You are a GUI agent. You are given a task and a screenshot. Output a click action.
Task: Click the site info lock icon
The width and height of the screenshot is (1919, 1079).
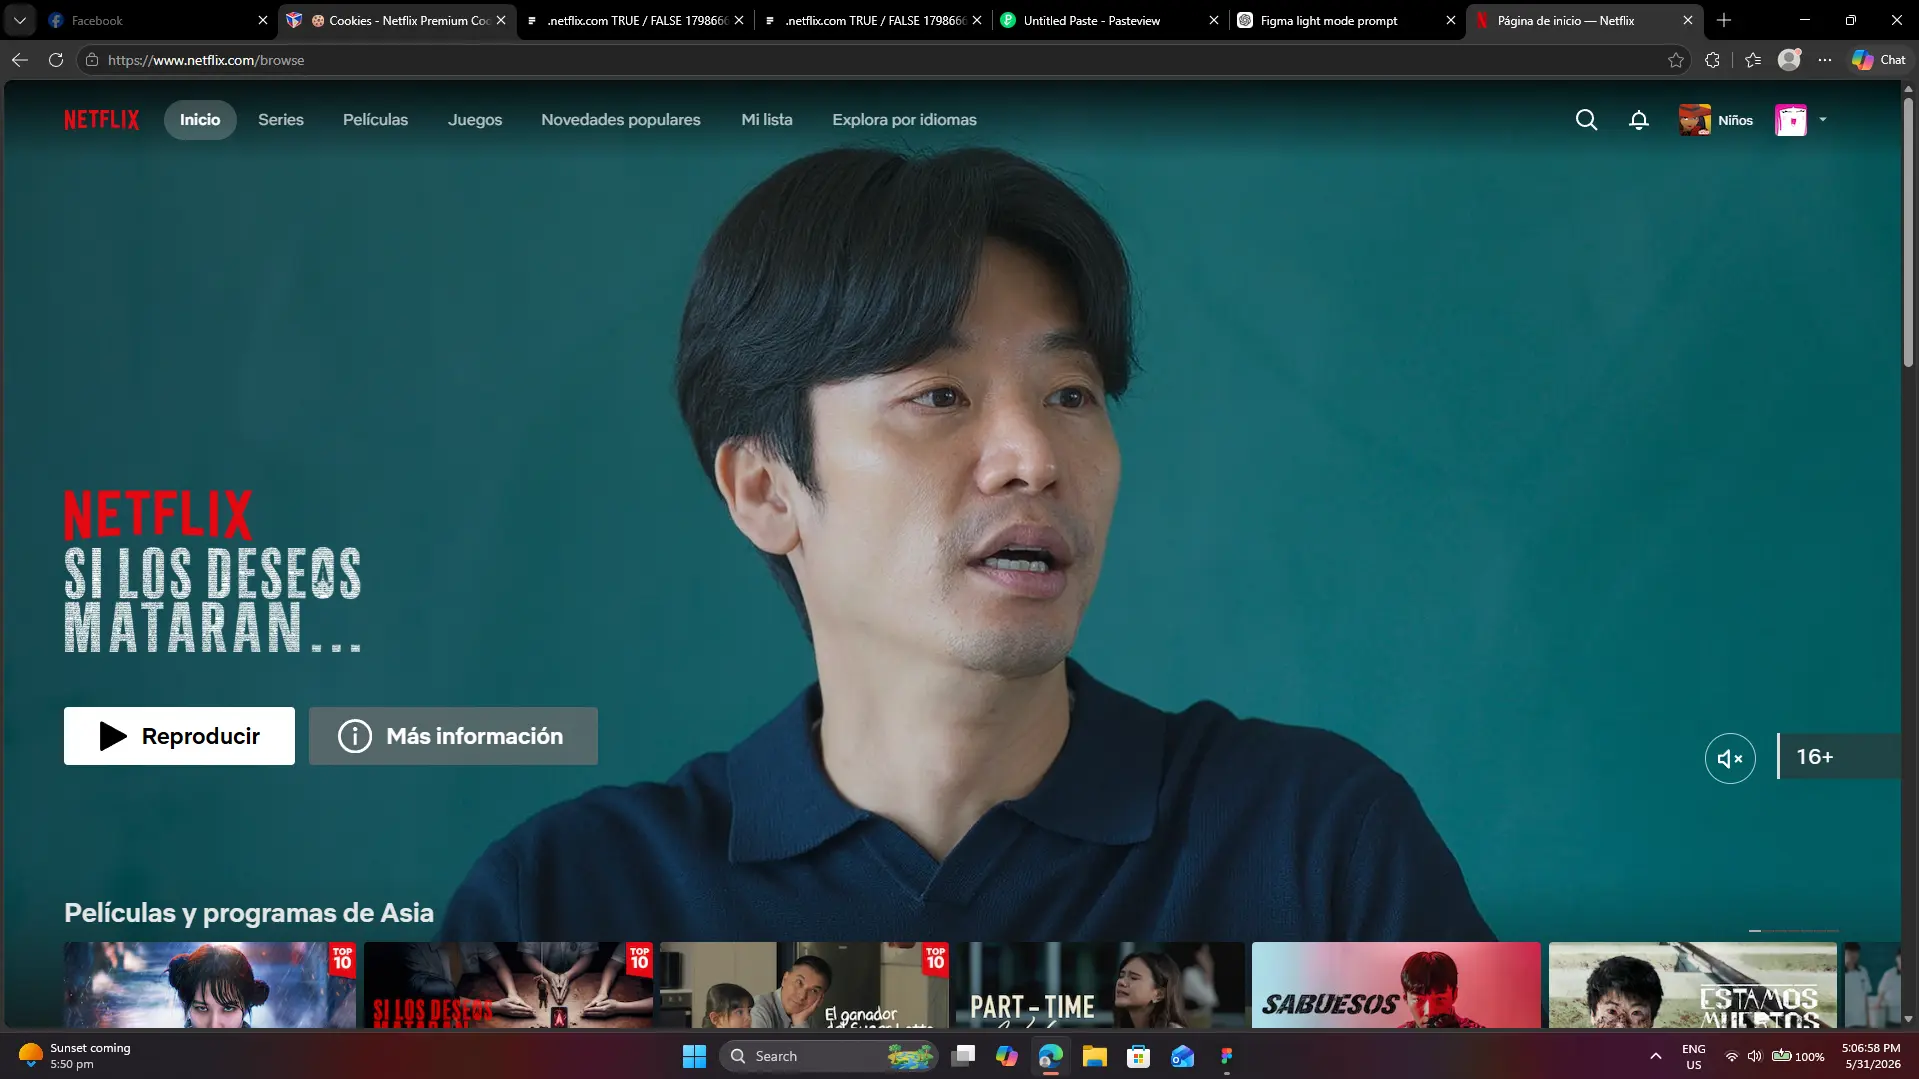(x=92, y=60)
